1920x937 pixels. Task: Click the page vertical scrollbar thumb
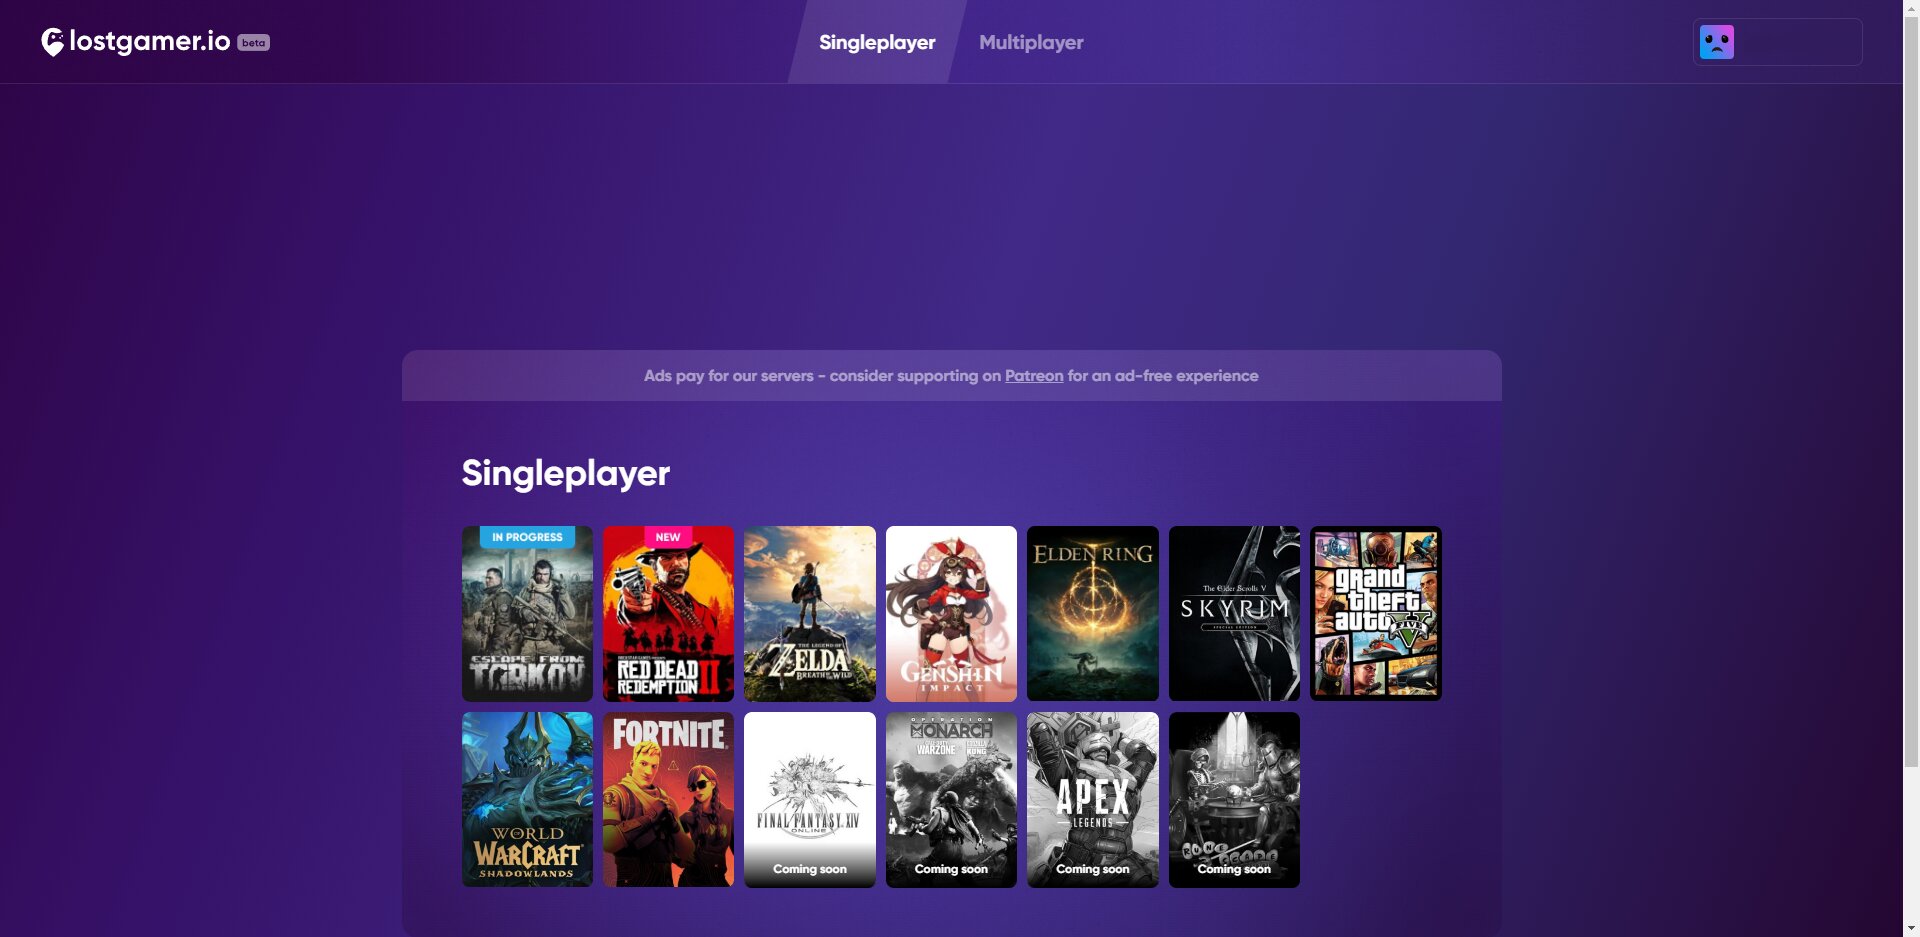pos(1911,390)
